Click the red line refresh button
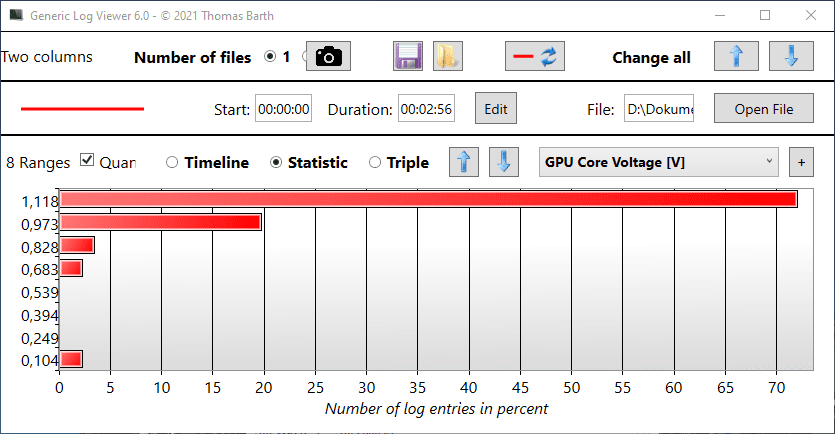 pos(535,56)
